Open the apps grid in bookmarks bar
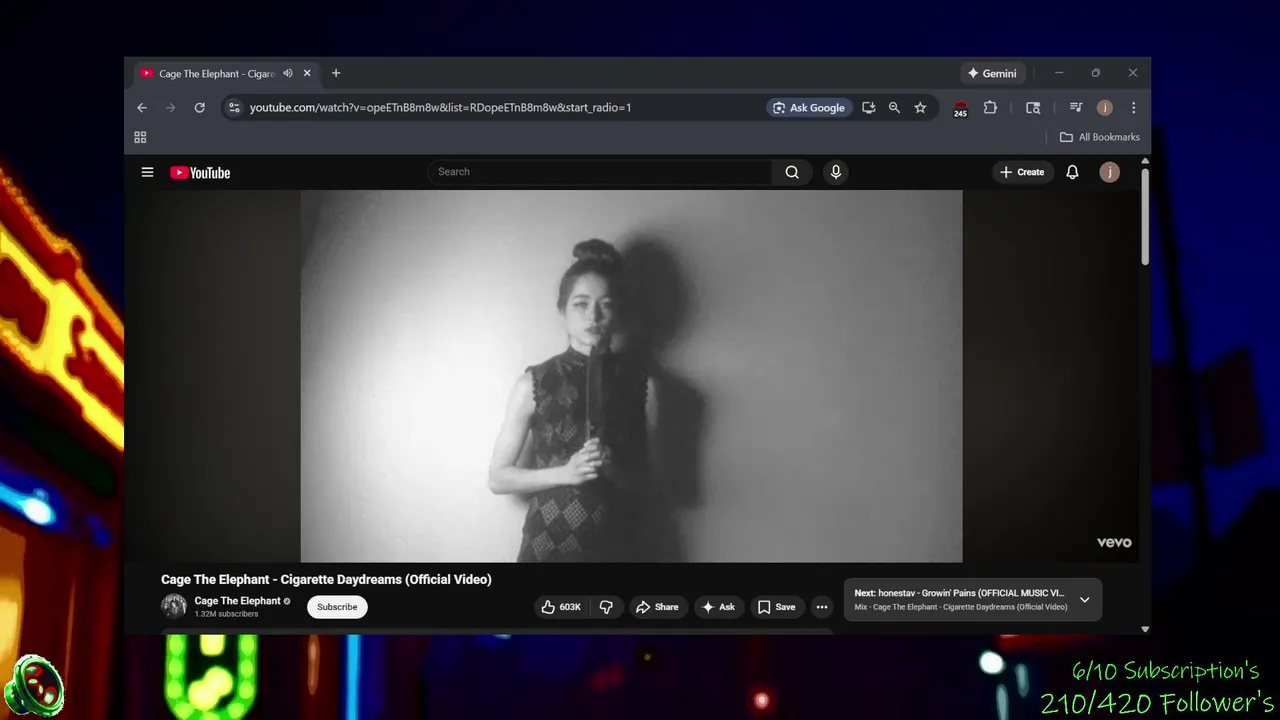This screenshot has width=1280, height=720. (x=140, y=137)
